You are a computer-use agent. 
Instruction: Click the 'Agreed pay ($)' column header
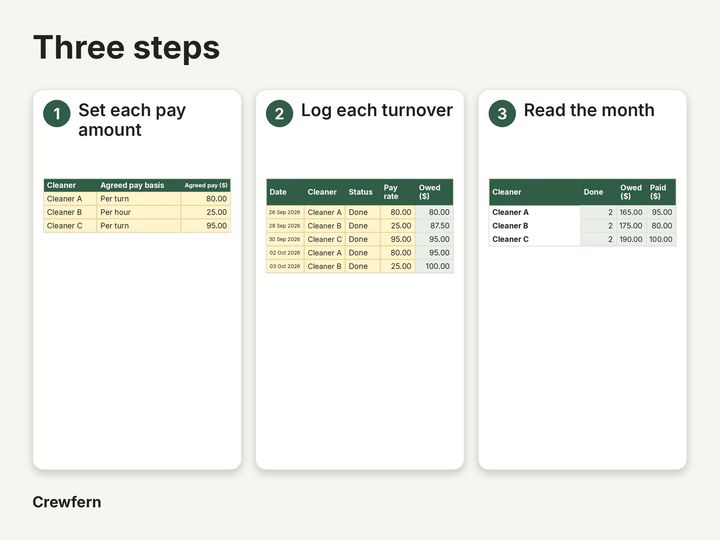coord(206,186)
